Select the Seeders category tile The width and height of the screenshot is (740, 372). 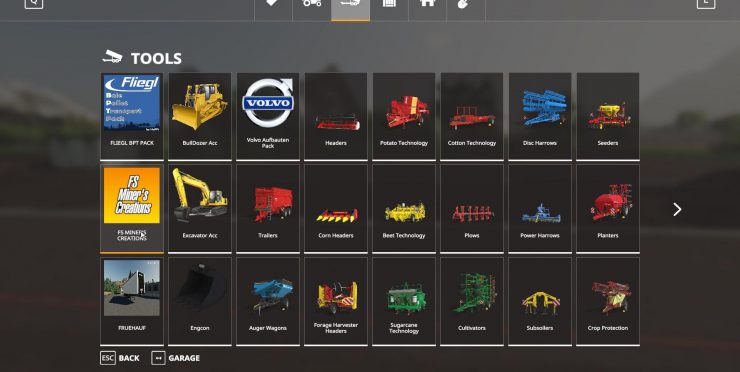click(x=607, y=116)
